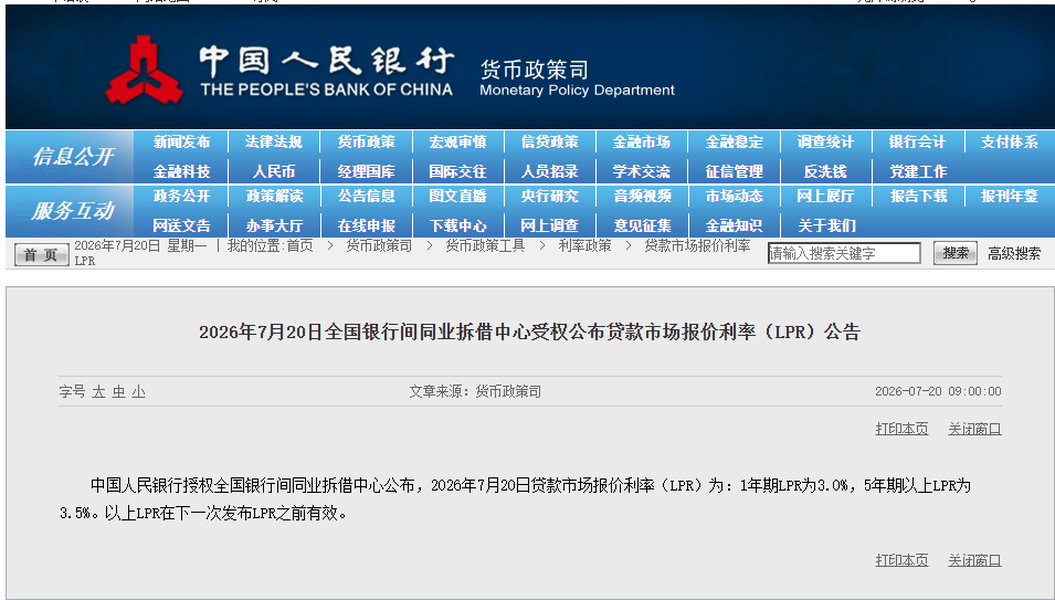Click the 首页 home button
The image size is (1055, 600).
point(41,254)
